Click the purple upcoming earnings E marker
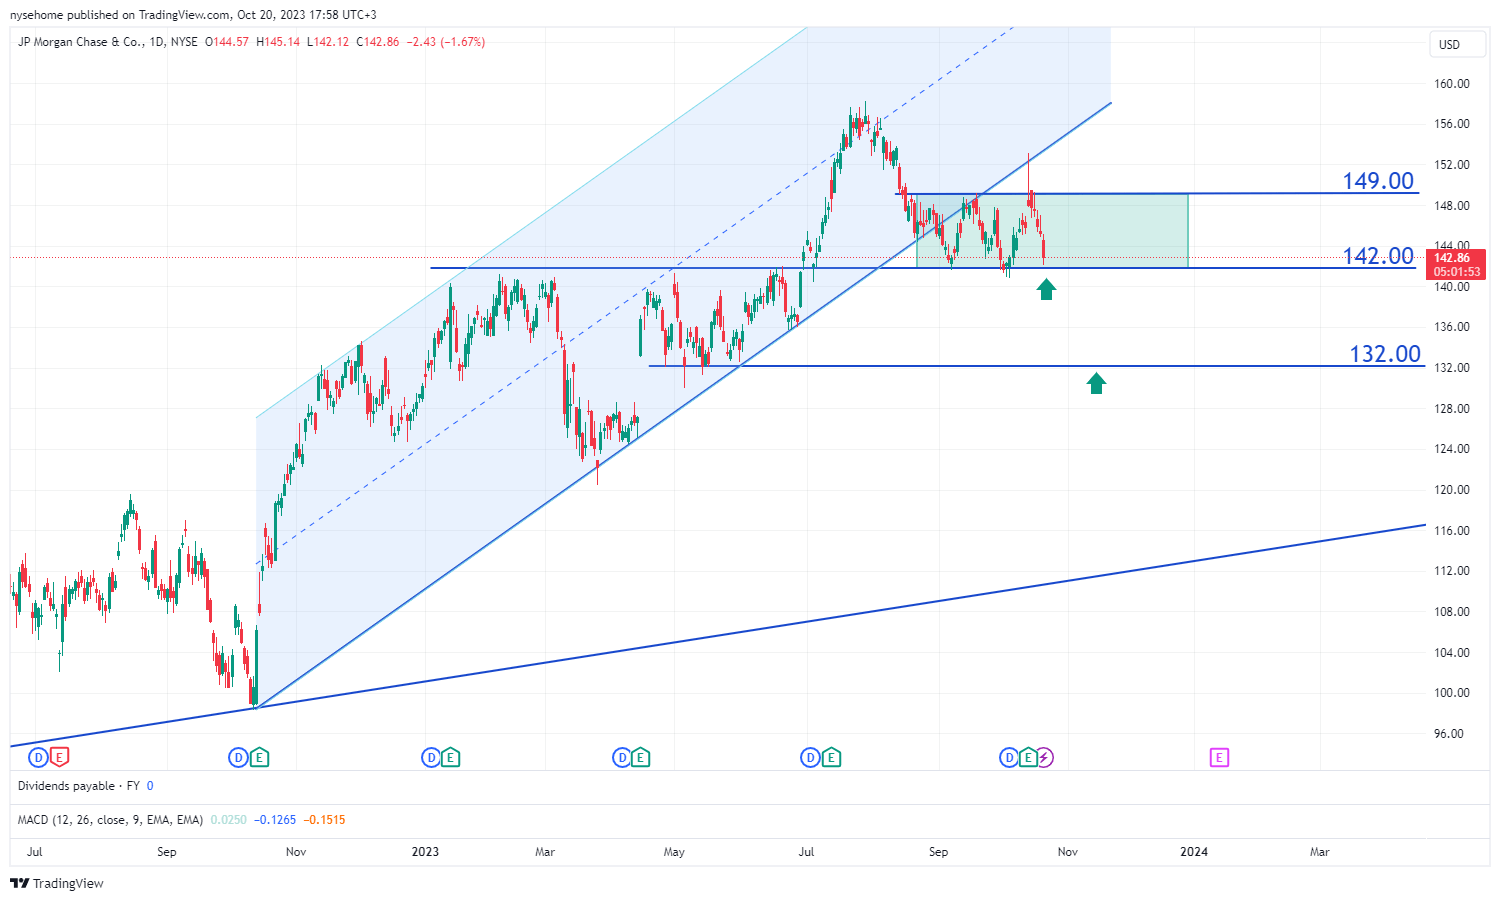Viewport: 1500px width, 901px height. tap(1219, 758)
